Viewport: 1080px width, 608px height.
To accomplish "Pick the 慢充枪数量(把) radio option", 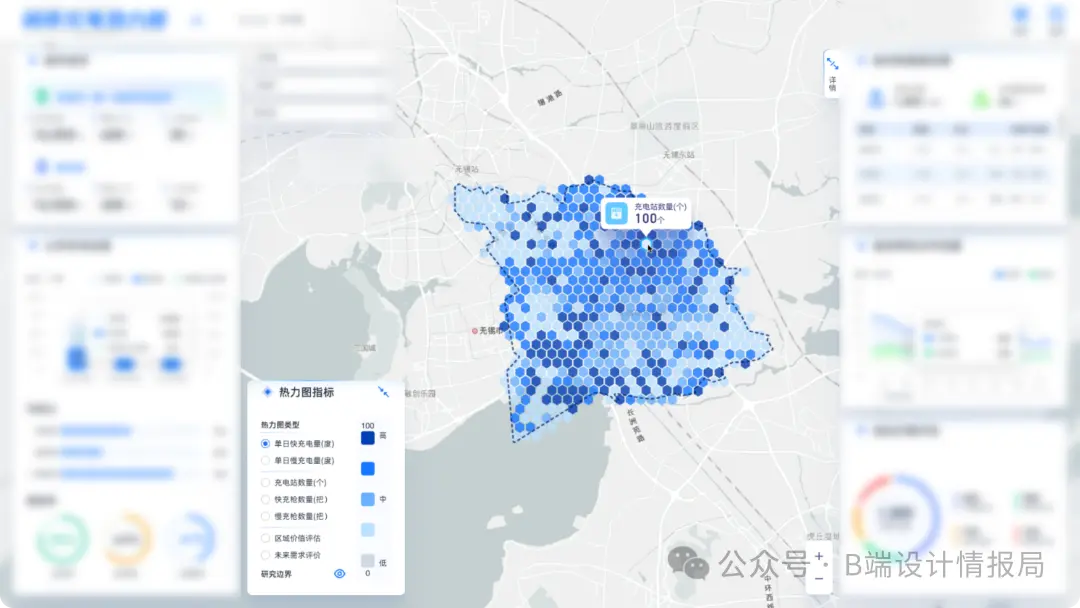I will [x=266, y=517].
